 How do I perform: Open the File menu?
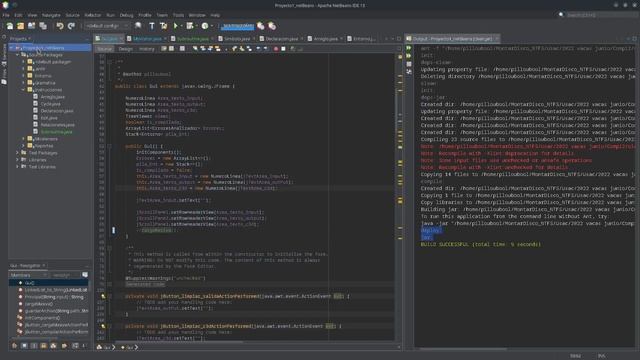tap(6, 15)
